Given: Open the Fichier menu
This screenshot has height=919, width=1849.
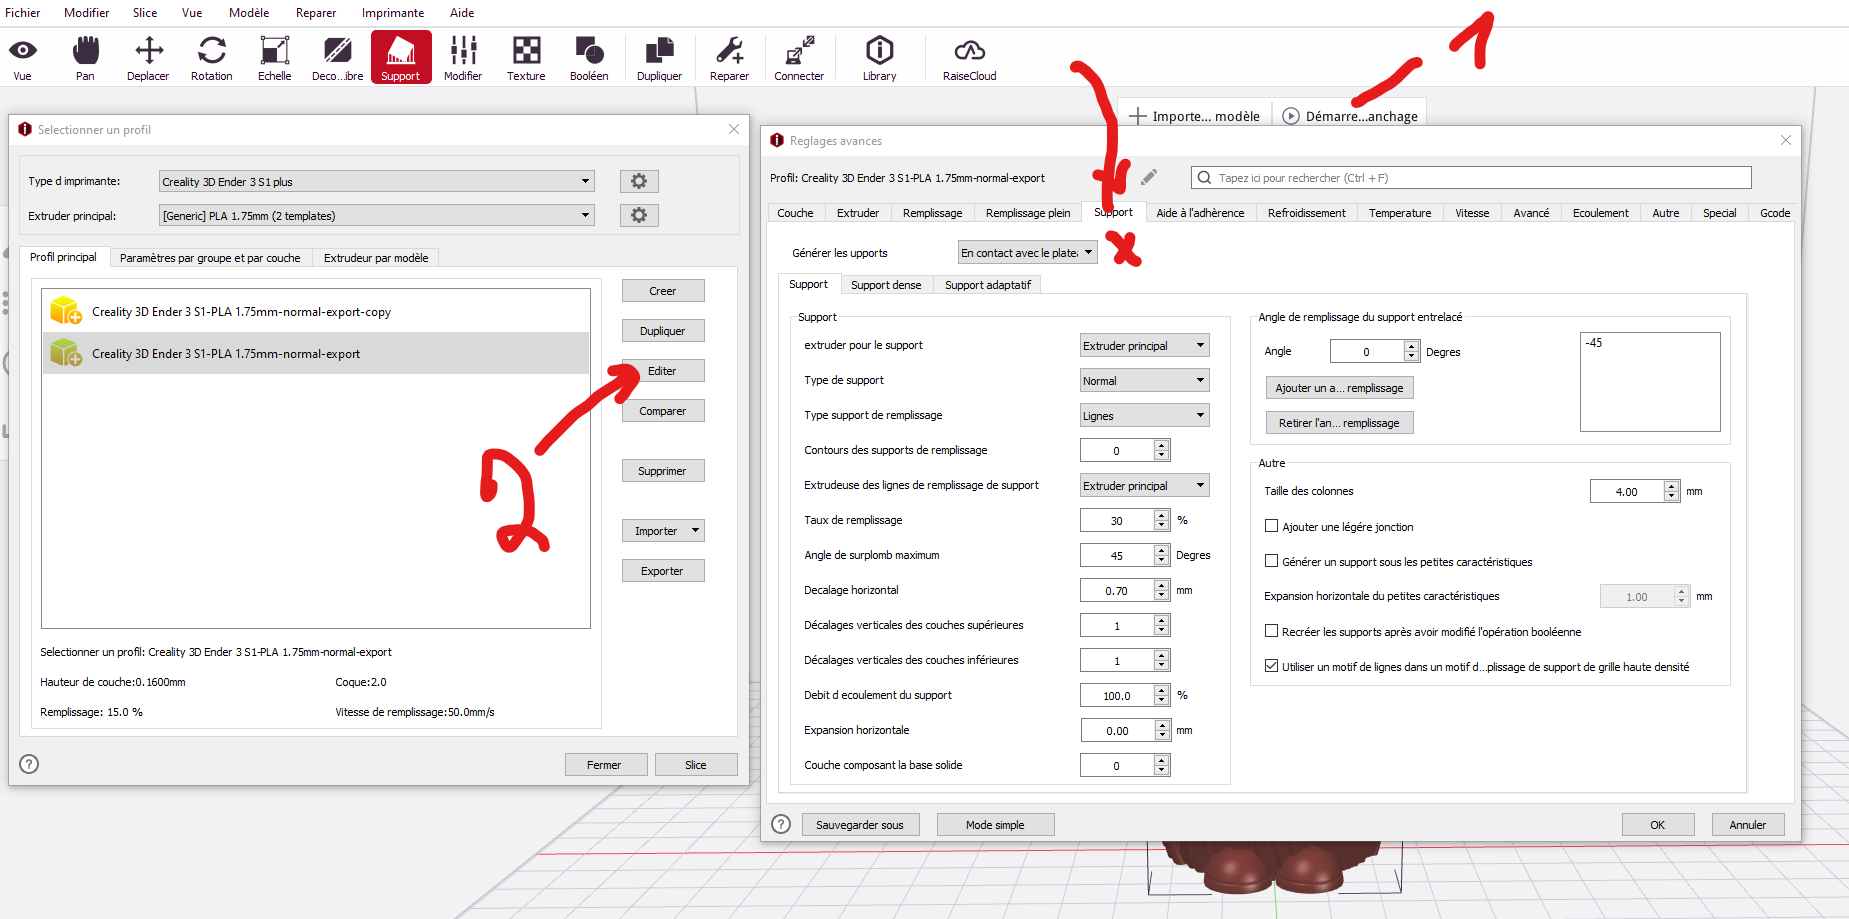Looking at the screenshot, I should pyautogui.click(x=23, y=13).
